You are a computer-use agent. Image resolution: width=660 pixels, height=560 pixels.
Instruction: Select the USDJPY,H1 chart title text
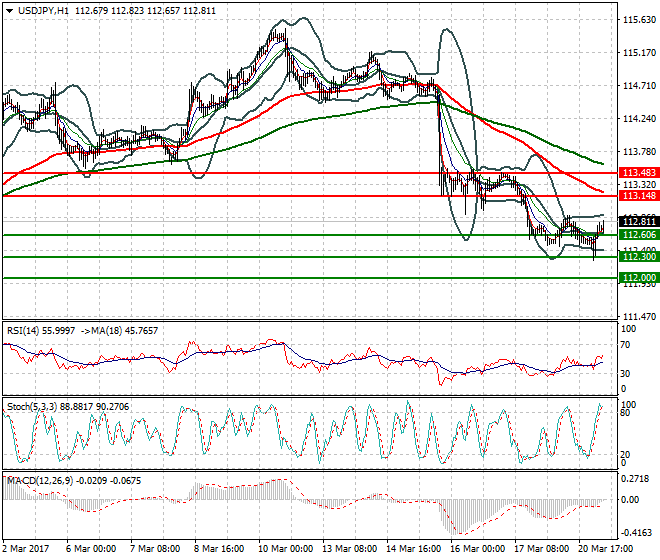pyautogui.click(x=43, y=11)
